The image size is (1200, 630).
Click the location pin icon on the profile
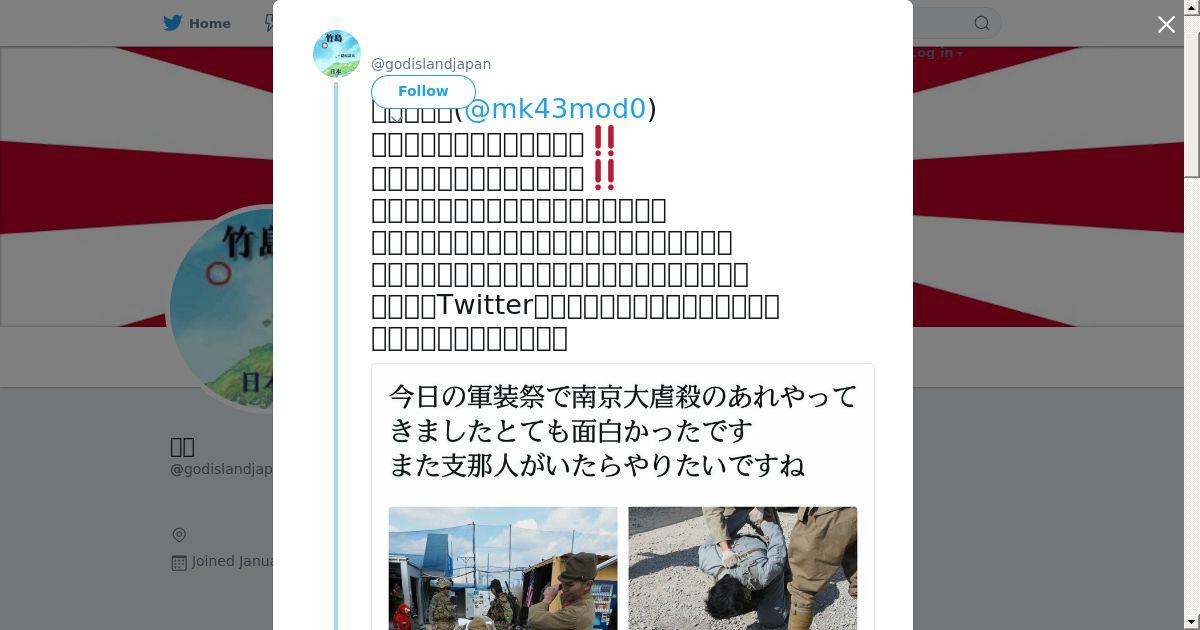179,535
